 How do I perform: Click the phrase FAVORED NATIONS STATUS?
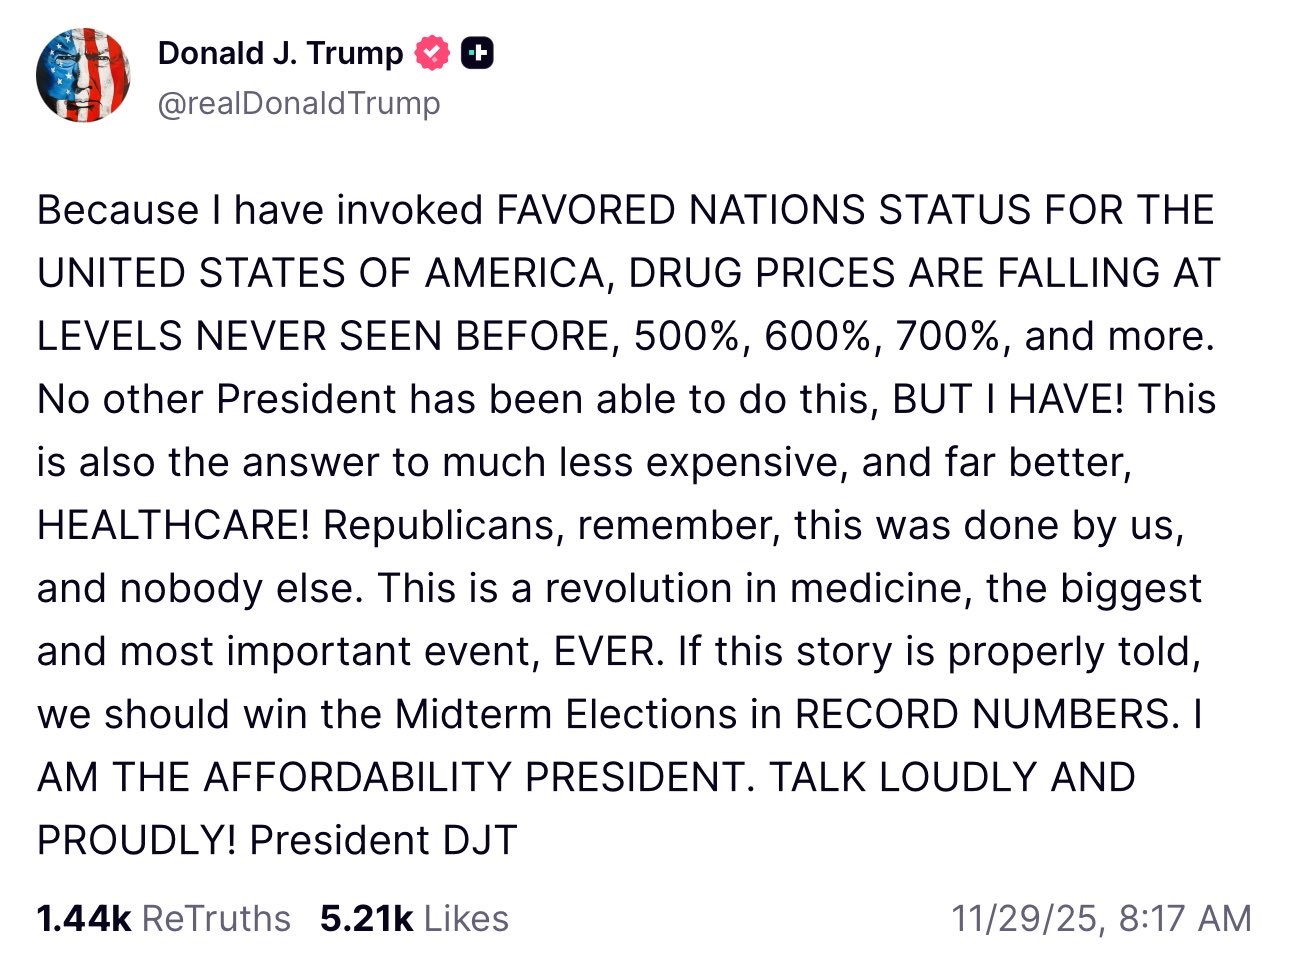[x=763, y=211]
